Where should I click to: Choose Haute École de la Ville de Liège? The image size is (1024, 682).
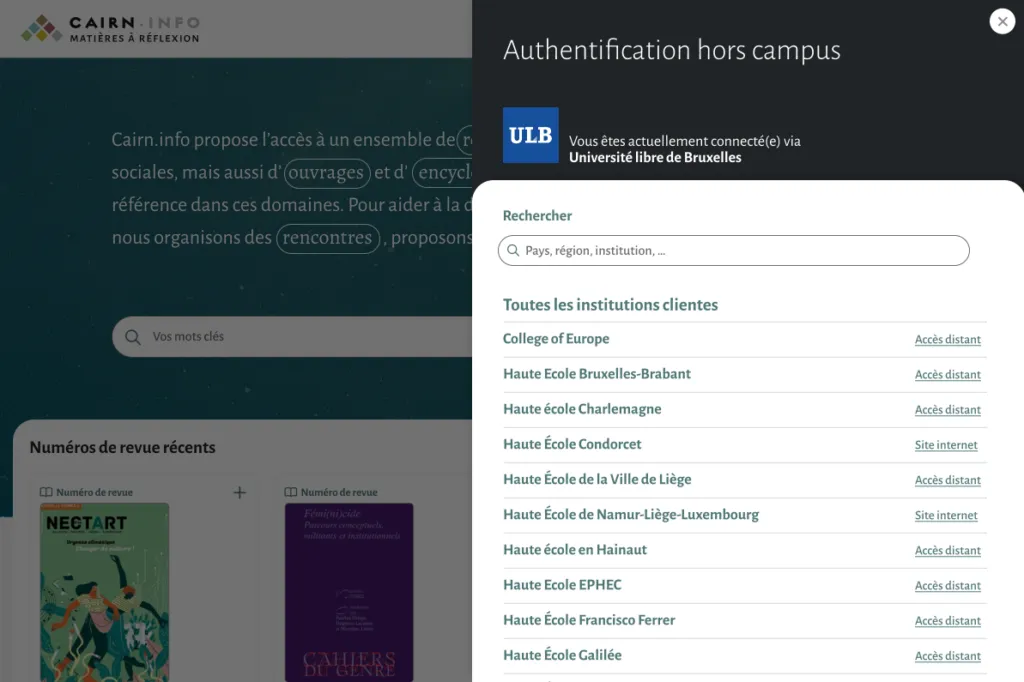[x=597, y=479]
